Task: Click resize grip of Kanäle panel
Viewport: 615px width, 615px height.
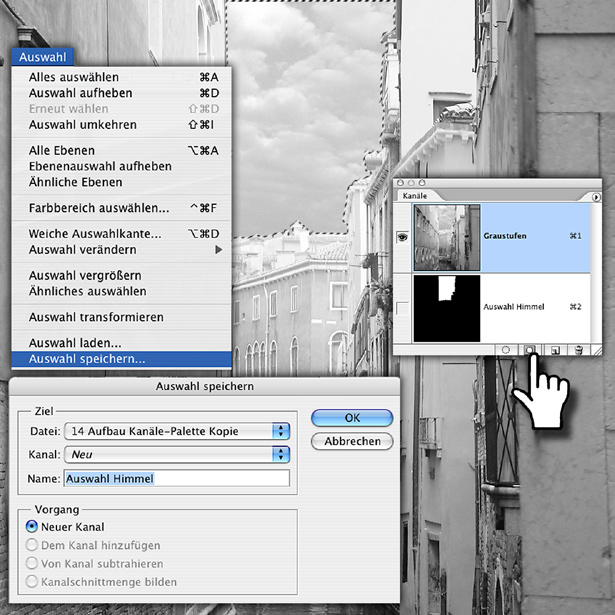Action: (x=597, y=350)
